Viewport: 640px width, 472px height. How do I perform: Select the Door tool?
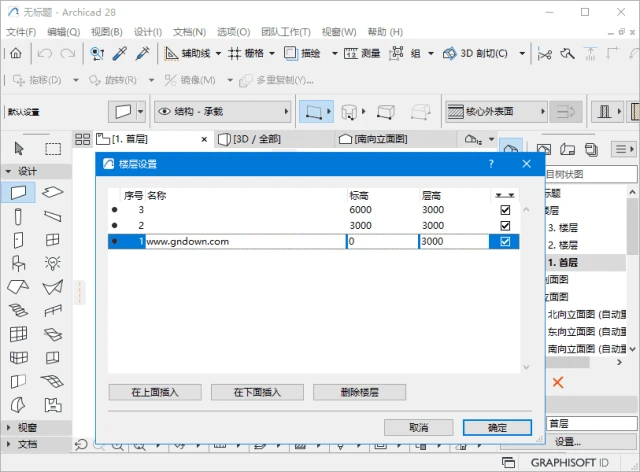click(x=18, y=240)
